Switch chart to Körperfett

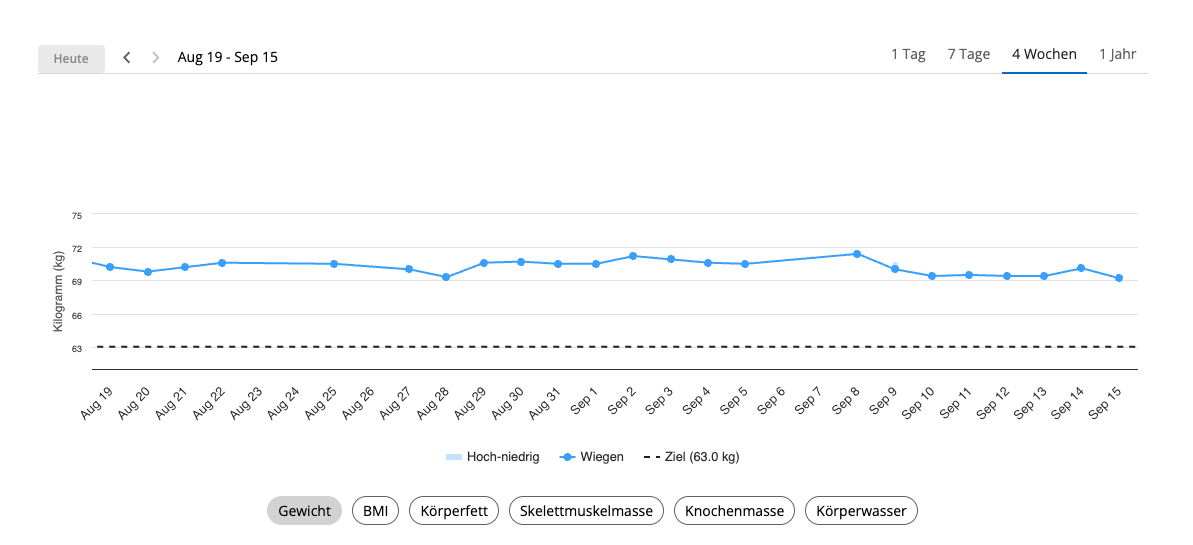pyautogui.click(x=454, y=511)
